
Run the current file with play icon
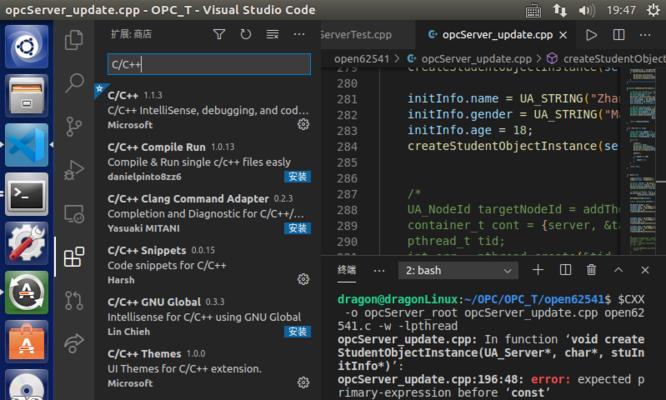(591, 35)
